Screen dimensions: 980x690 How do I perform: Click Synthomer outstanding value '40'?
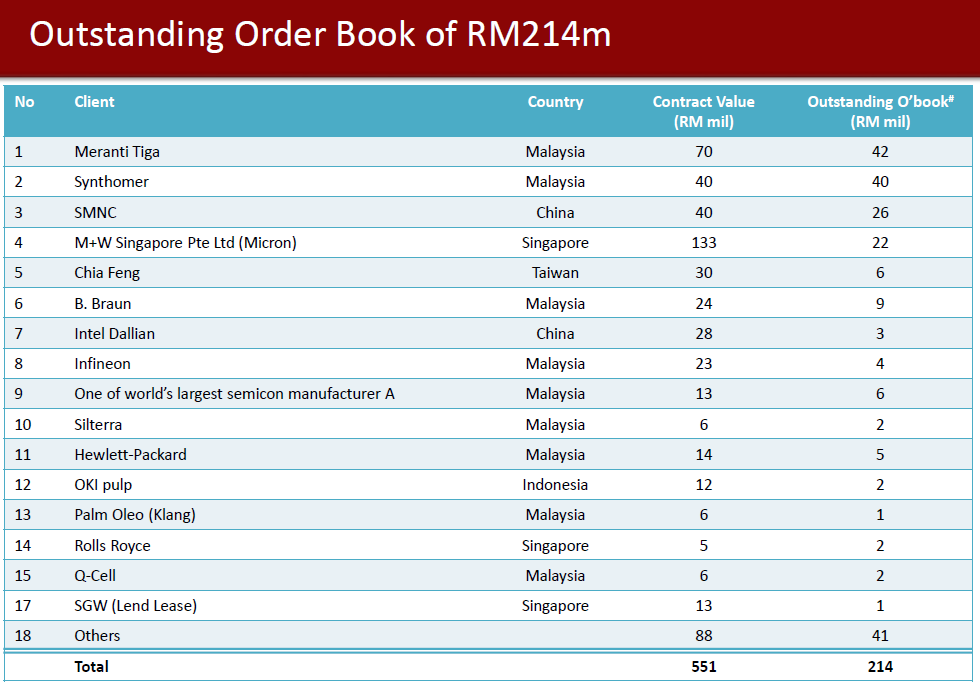click(880, 182)
